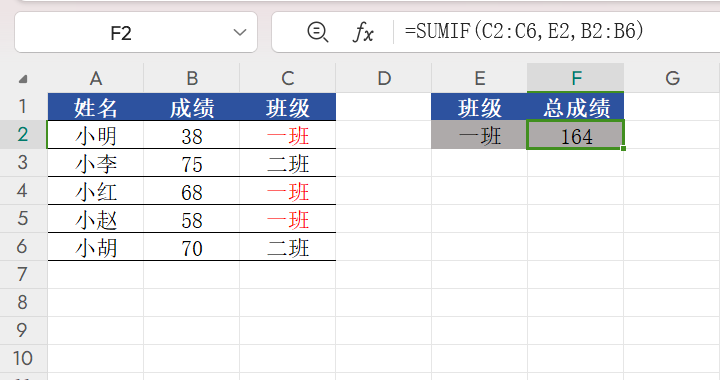Screen dimensions: 720x380
Task: Select row 5 header
Action: 23,218
